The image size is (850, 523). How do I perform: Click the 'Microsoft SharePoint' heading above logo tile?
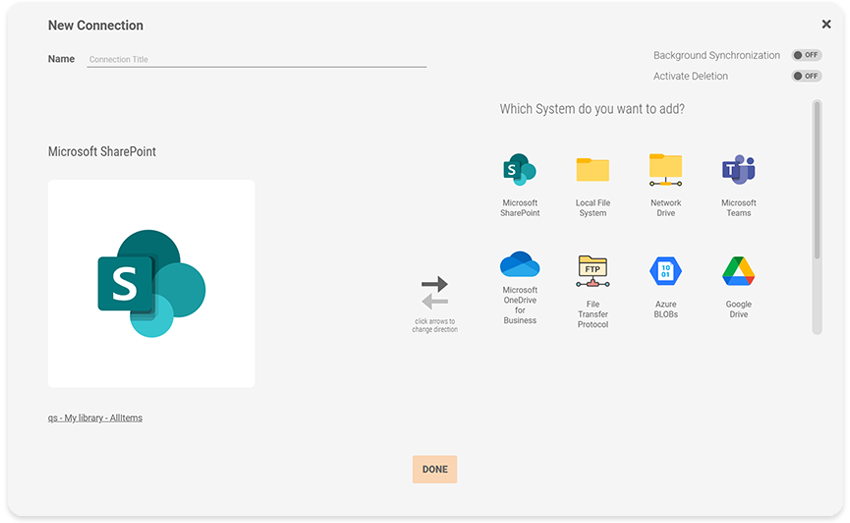[x=102, y=152]
